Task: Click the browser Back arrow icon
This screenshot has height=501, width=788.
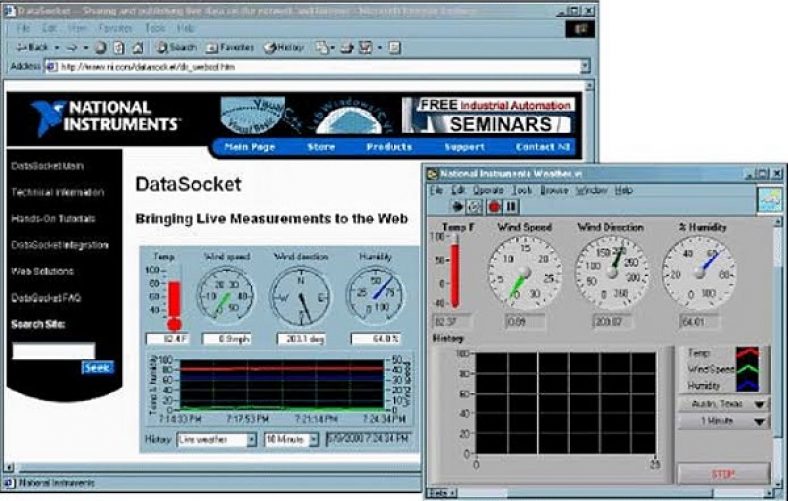Action: pyautogui.click(x=23, y=47)
